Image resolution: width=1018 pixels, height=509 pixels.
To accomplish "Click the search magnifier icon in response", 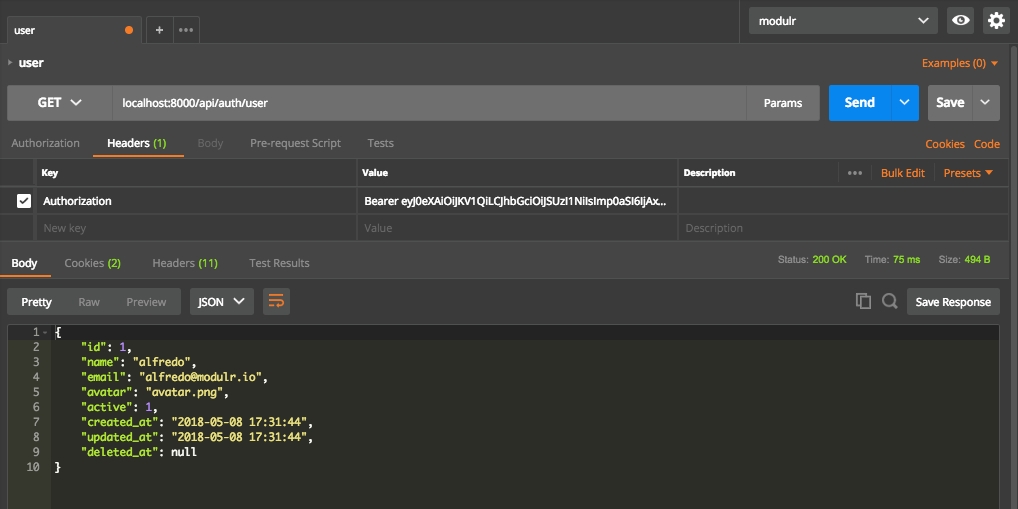I will tap(889, 301).
